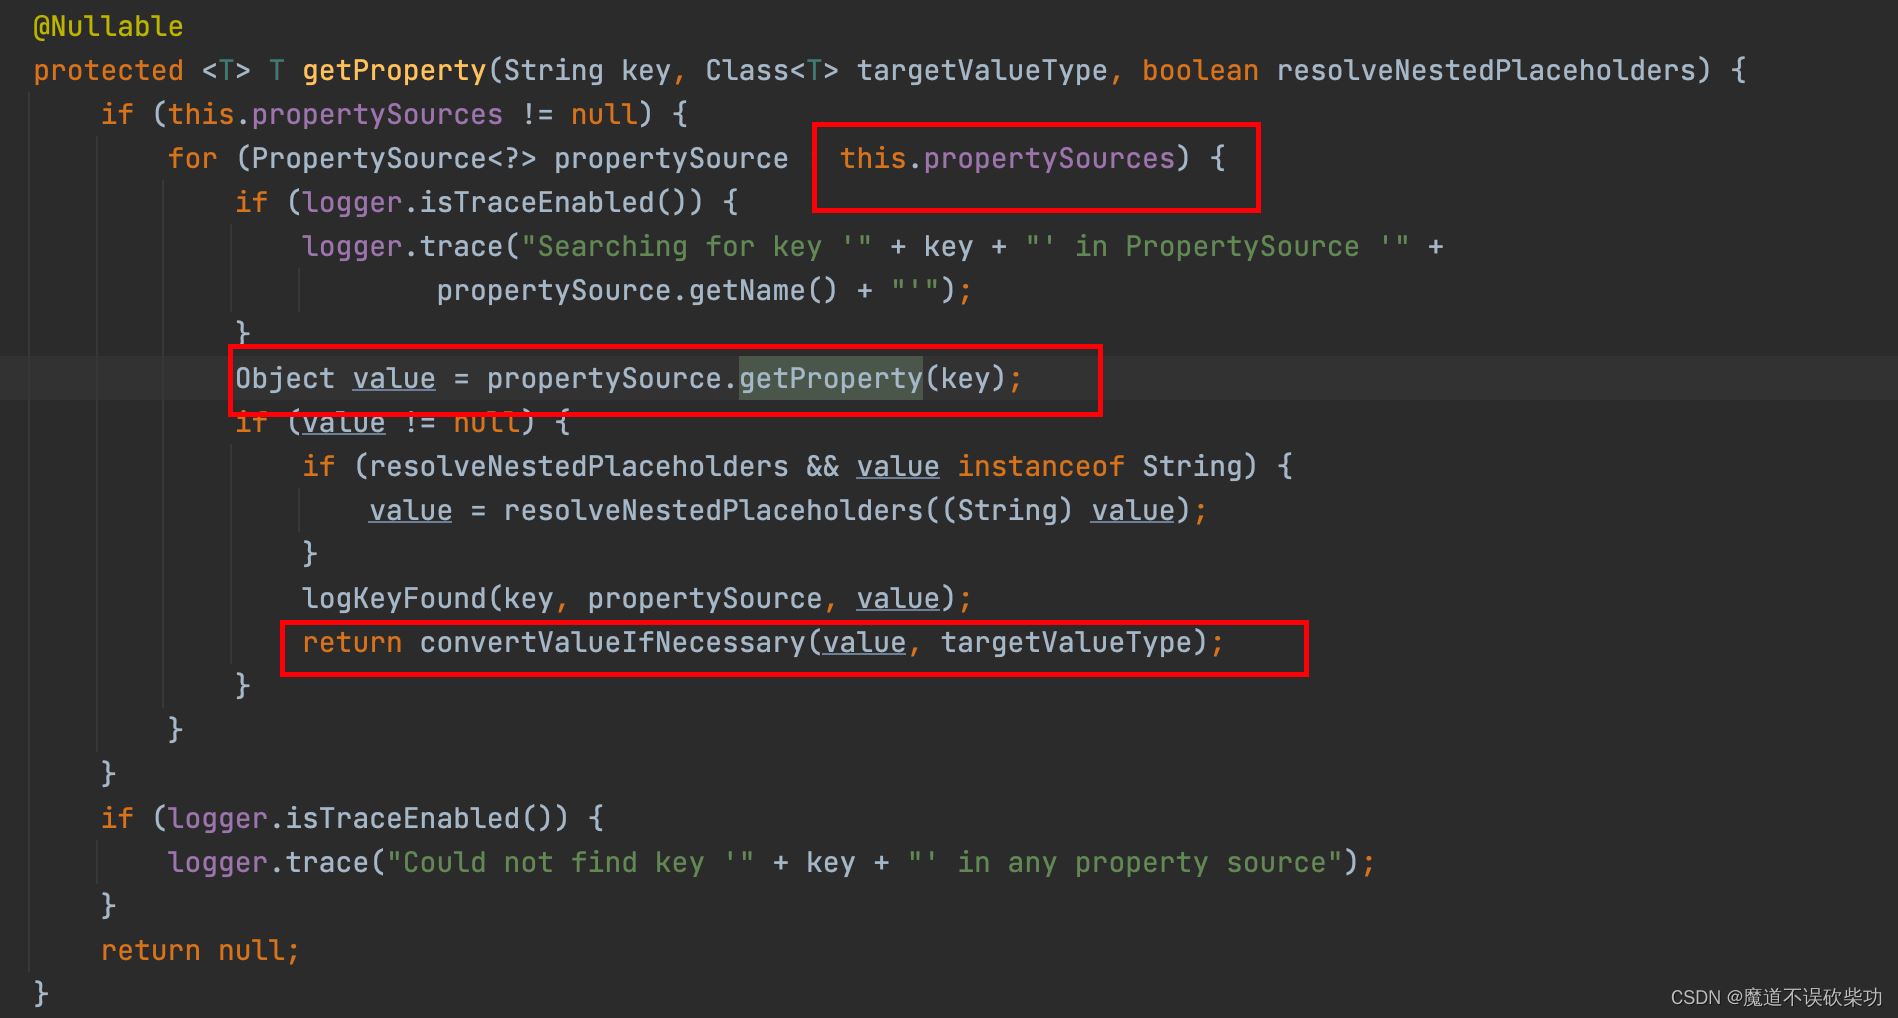
Task: Click 'this.propertySources != null' condition
Action: (x=402, y=115)
